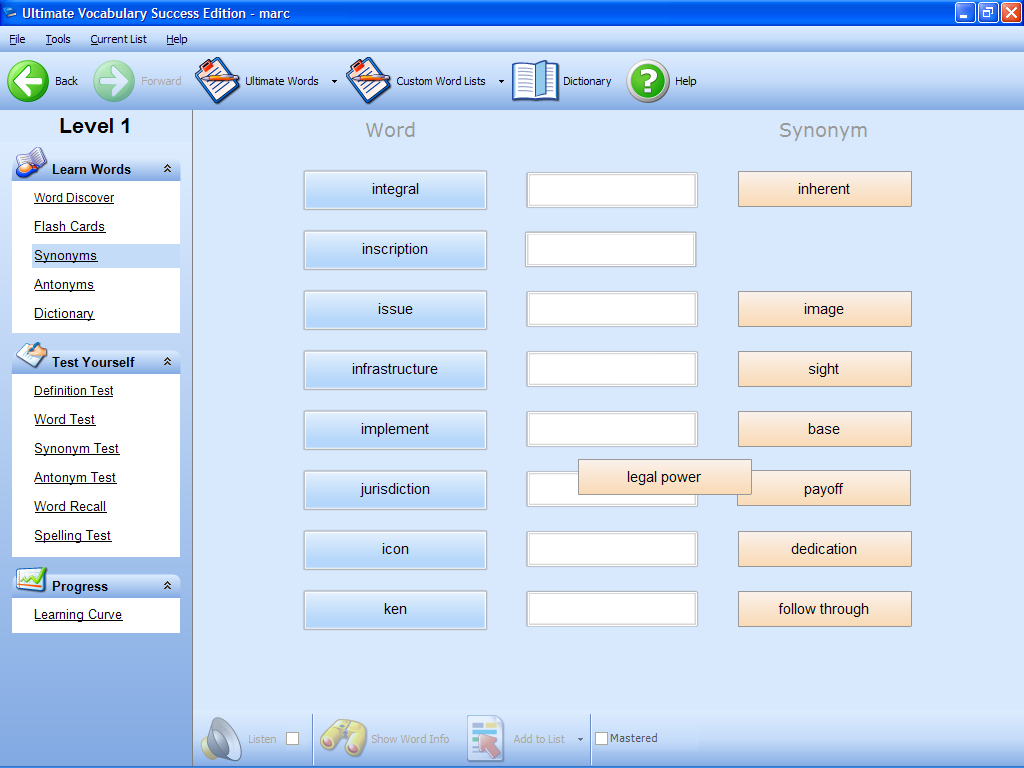Screen dimensions: 1024x768
Task: Open the Ultimate Words dropdown arrow
Action: pos(334,82)
